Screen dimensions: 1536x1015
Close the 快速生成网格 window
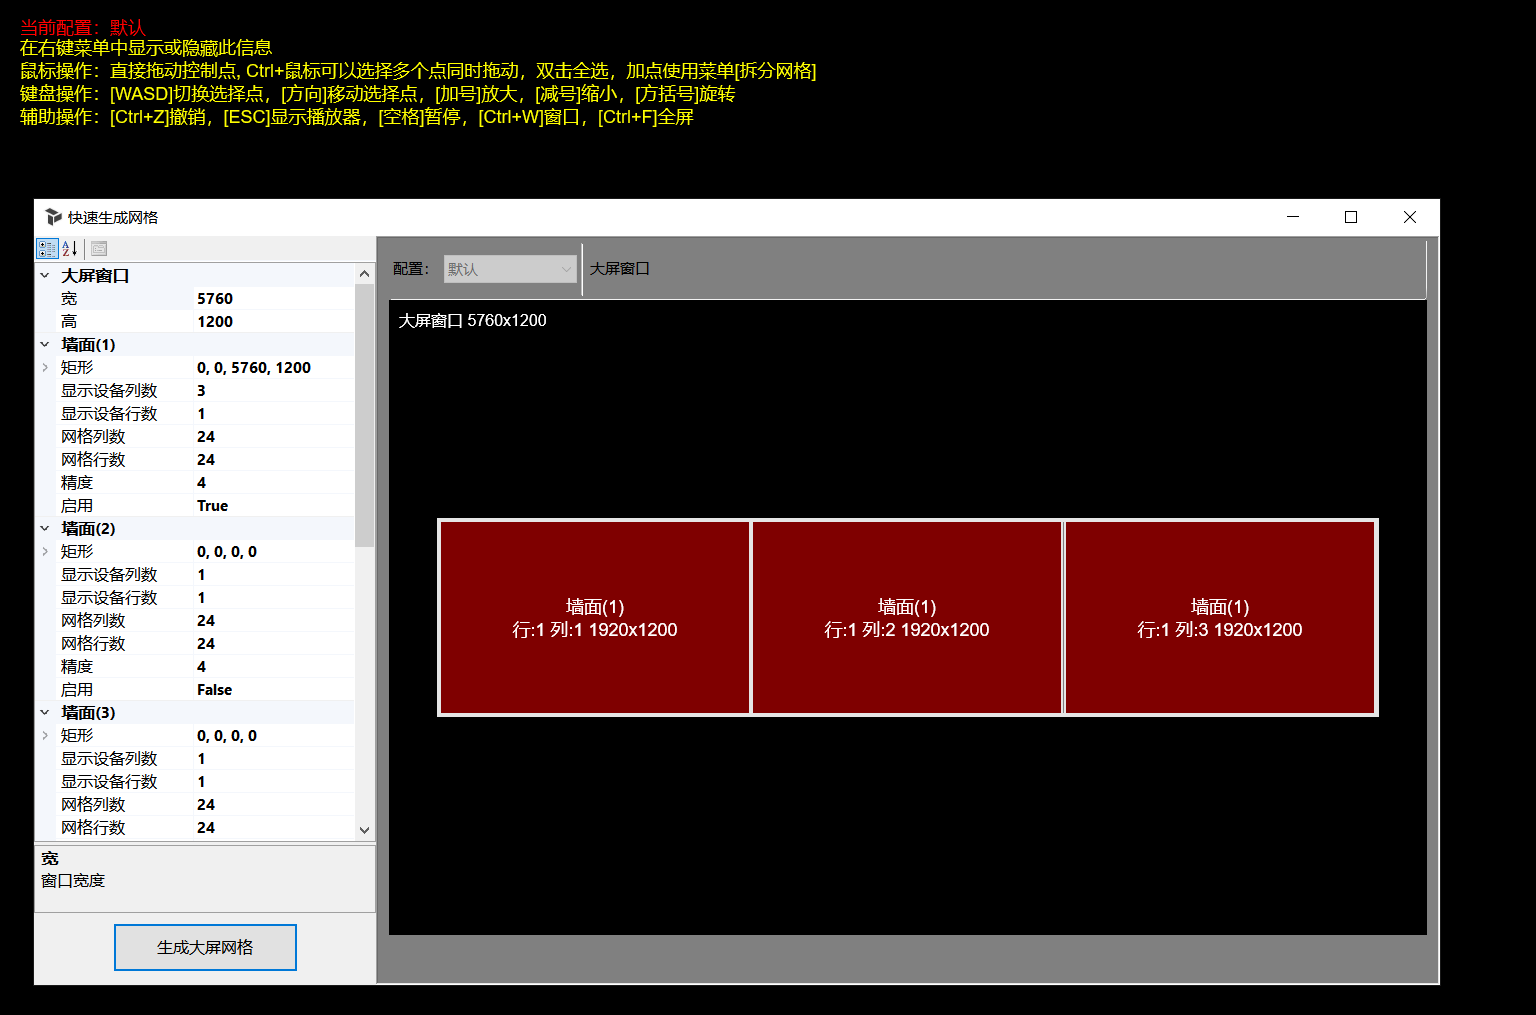coord(1409,217)
